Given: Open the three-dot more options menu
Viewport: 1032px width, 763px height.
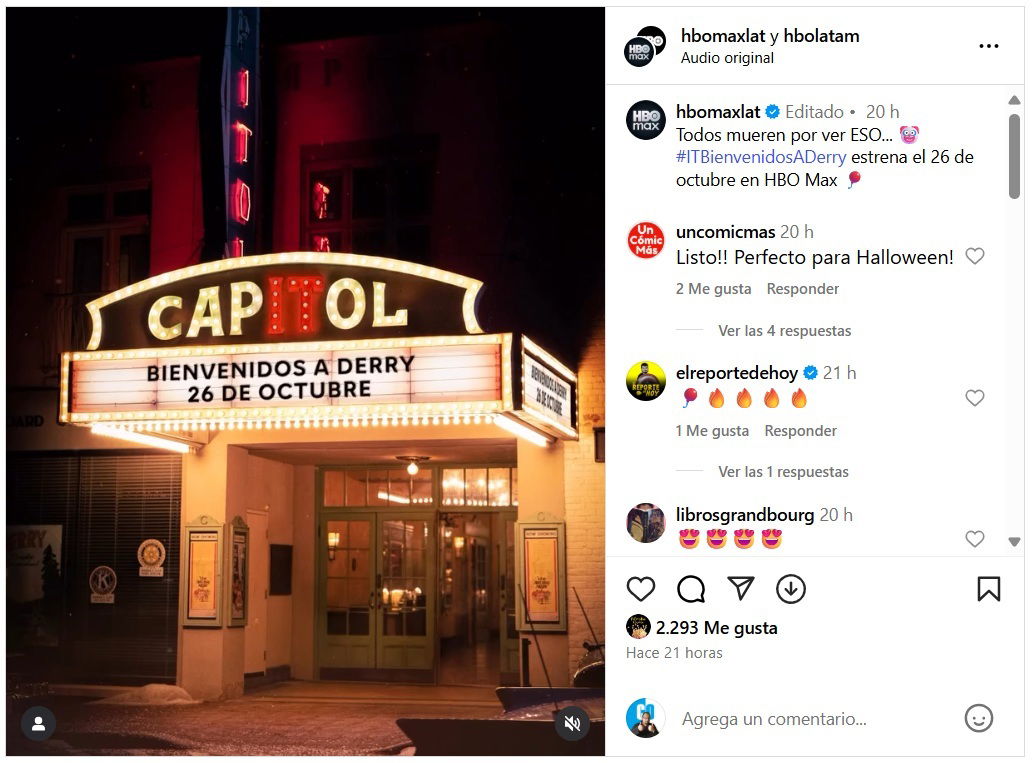Looking at the screenshot, I should click(x=989, y=46).
